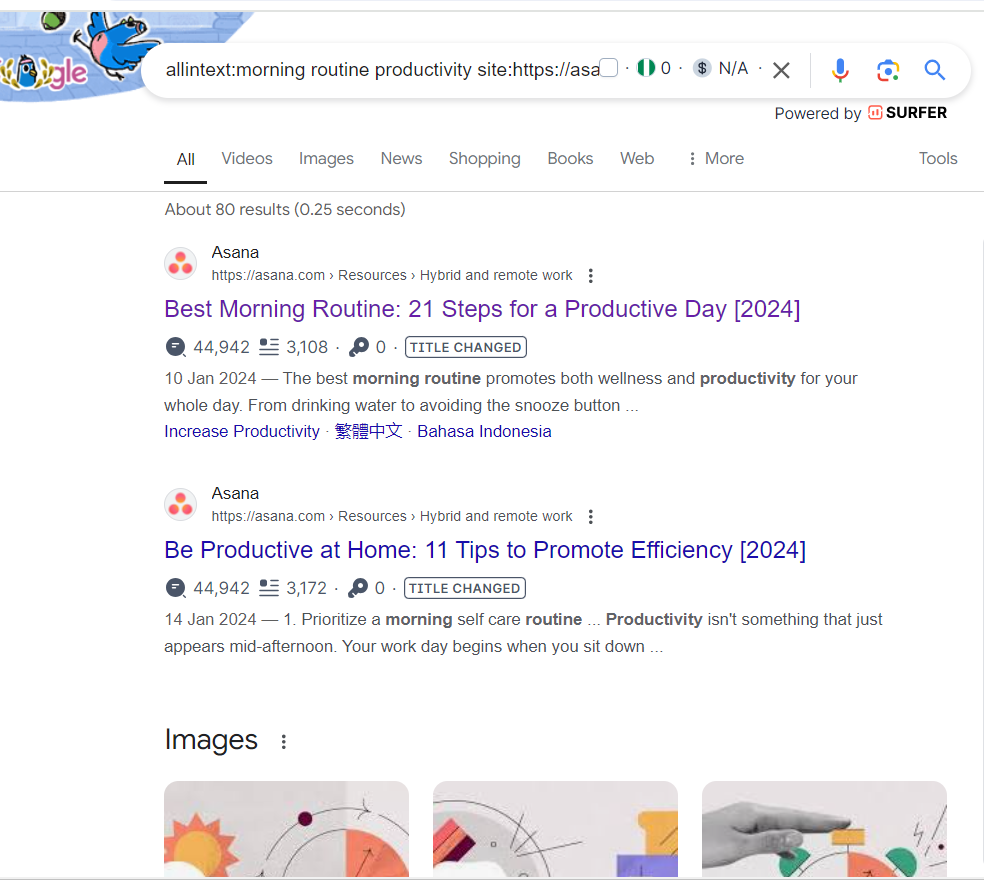Open Best Morning Routine: 21 Steps result
The image size is (984, 880).
(482, 309)
